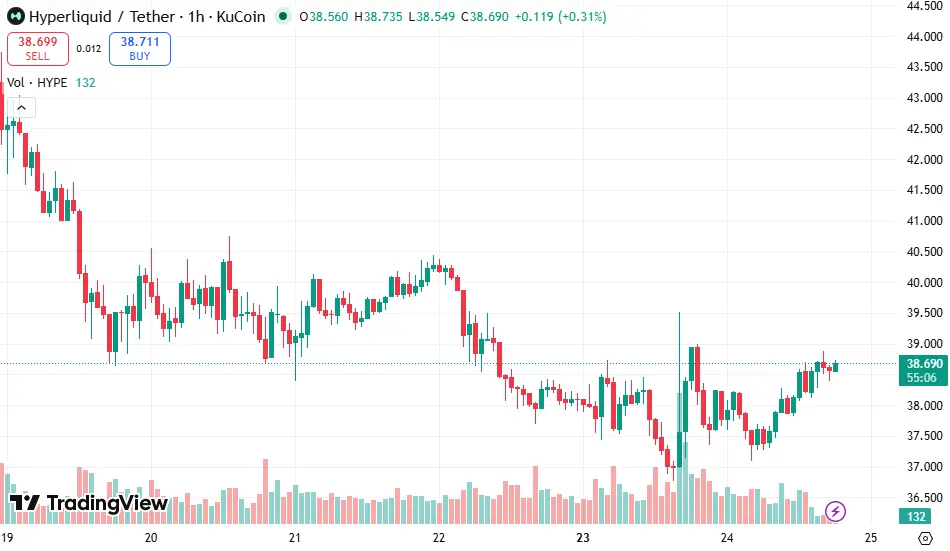This screenshot has width=950, height=551.
Task: Click the lightning bolt icon
Action: point(836,511)
